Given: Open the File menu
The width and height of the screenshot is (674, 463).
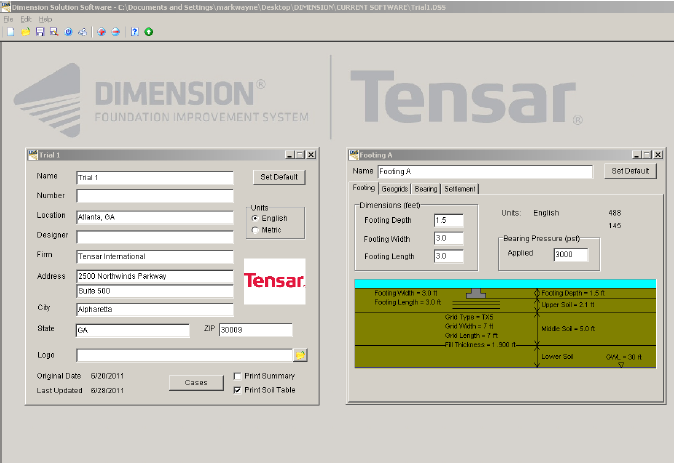Looking at the screenshot, I should [x=10, y=19].
